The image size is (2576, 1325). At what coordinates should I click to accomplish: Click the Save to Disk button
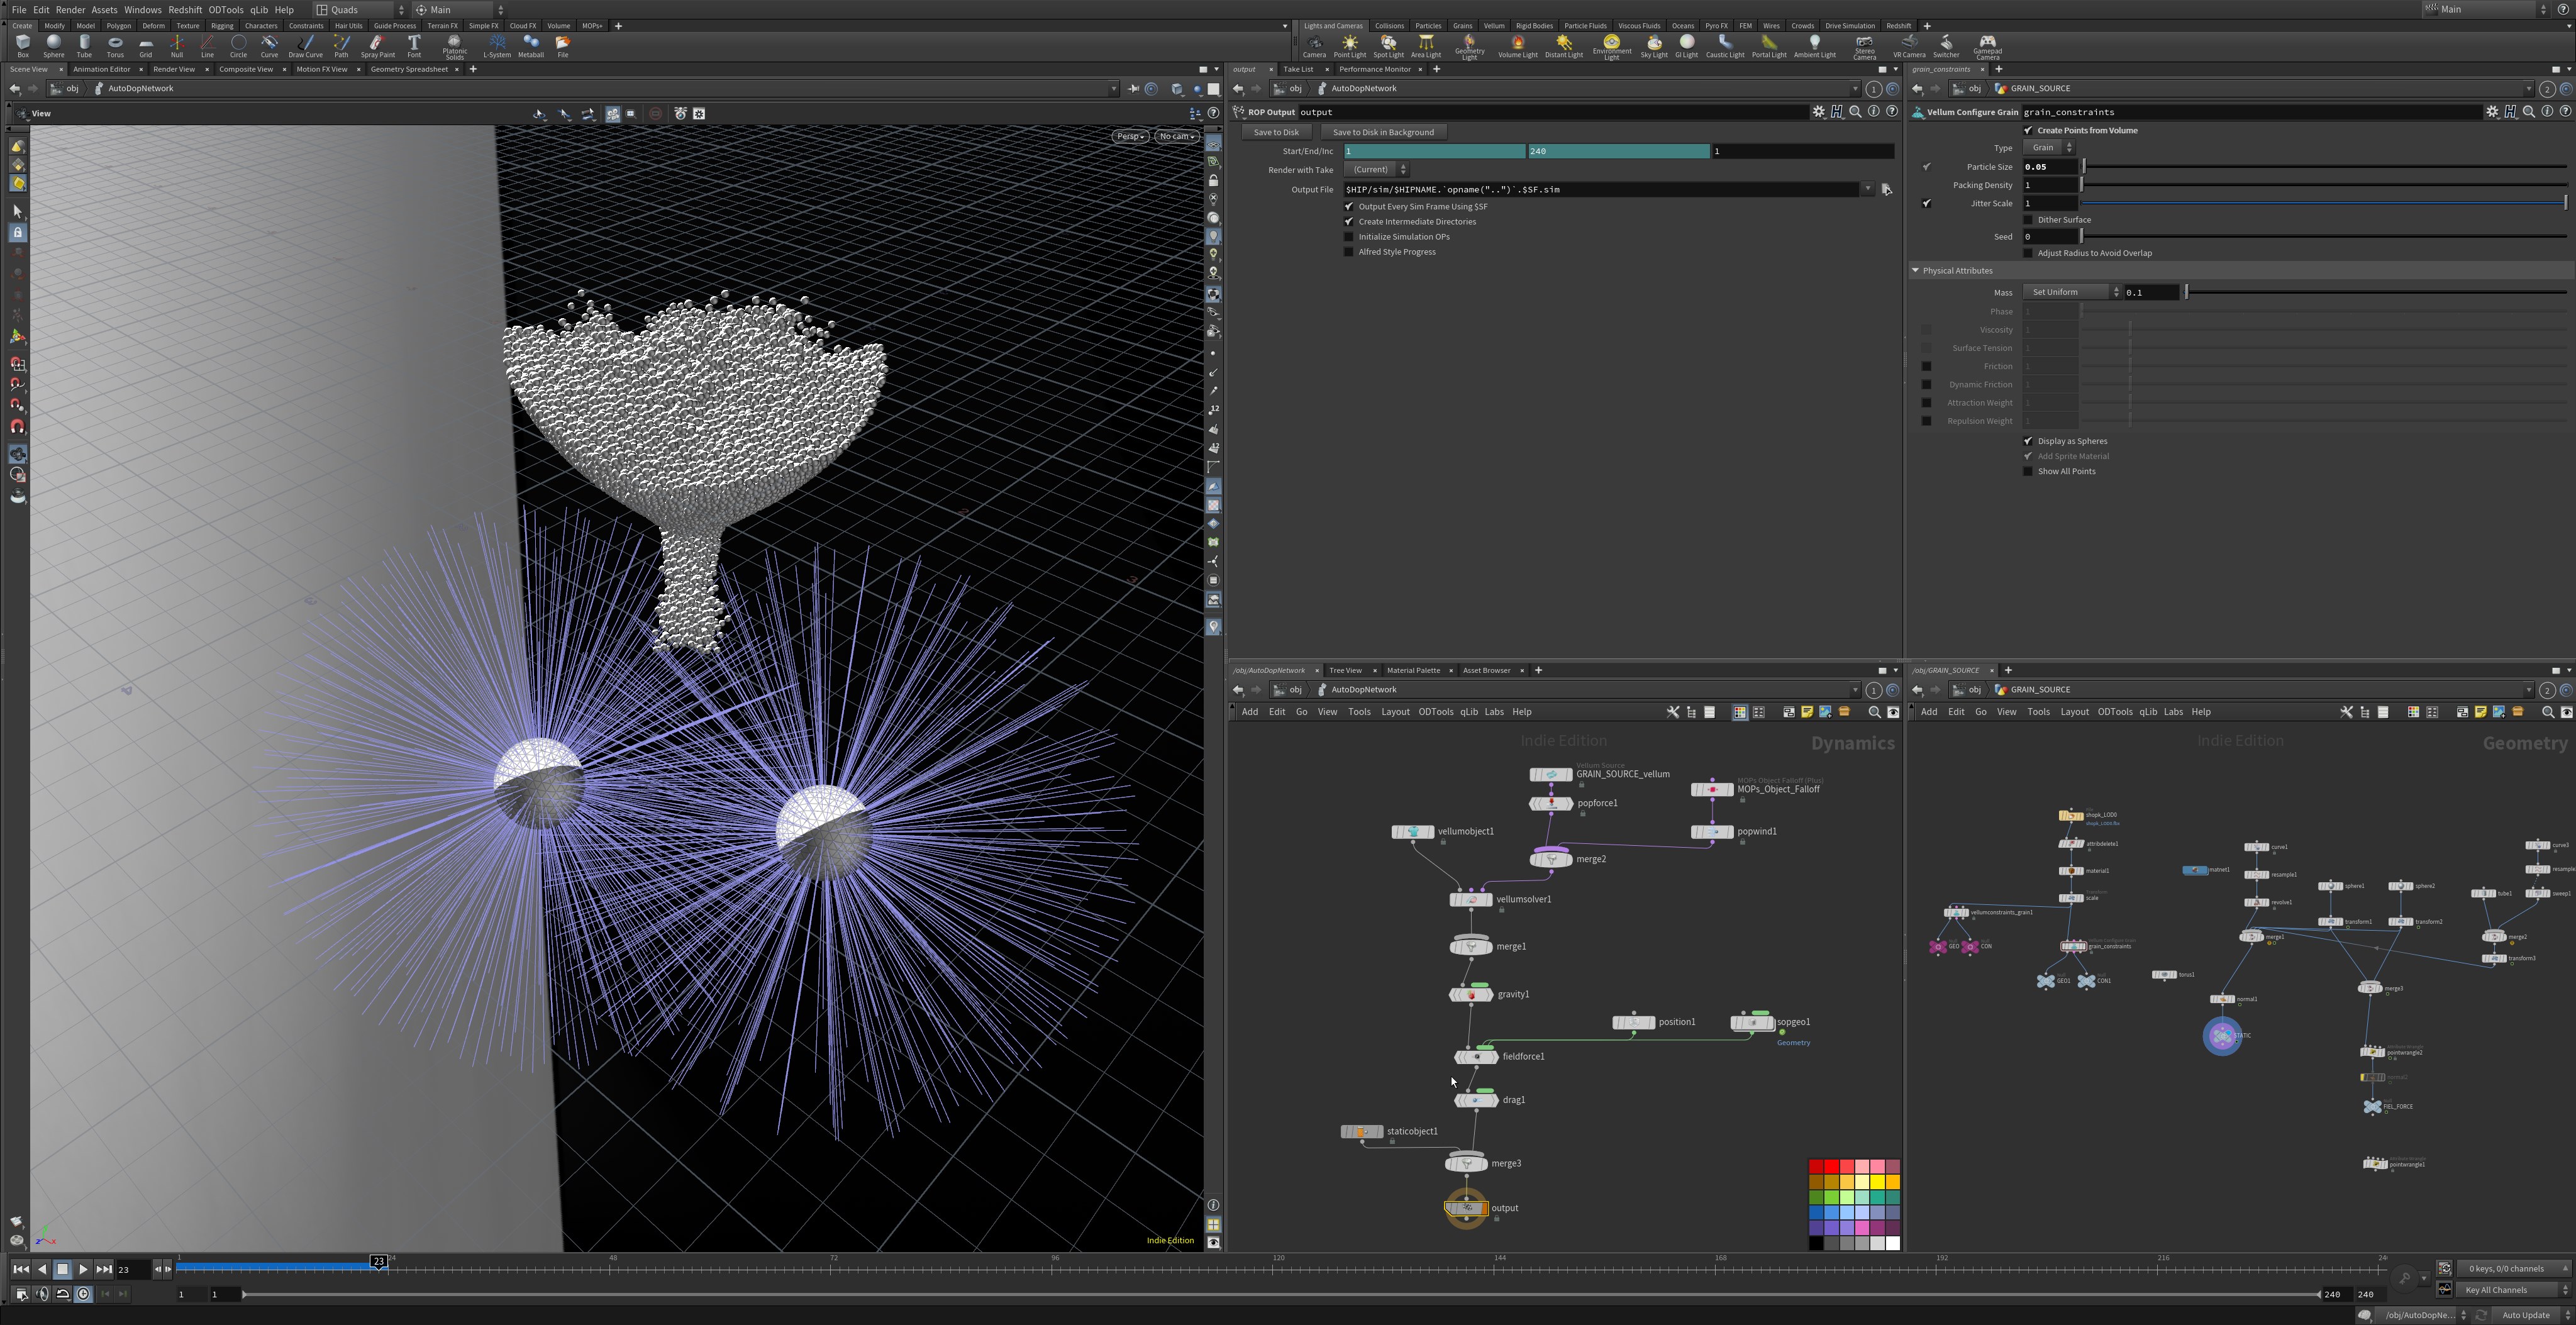click(1276, 132)
